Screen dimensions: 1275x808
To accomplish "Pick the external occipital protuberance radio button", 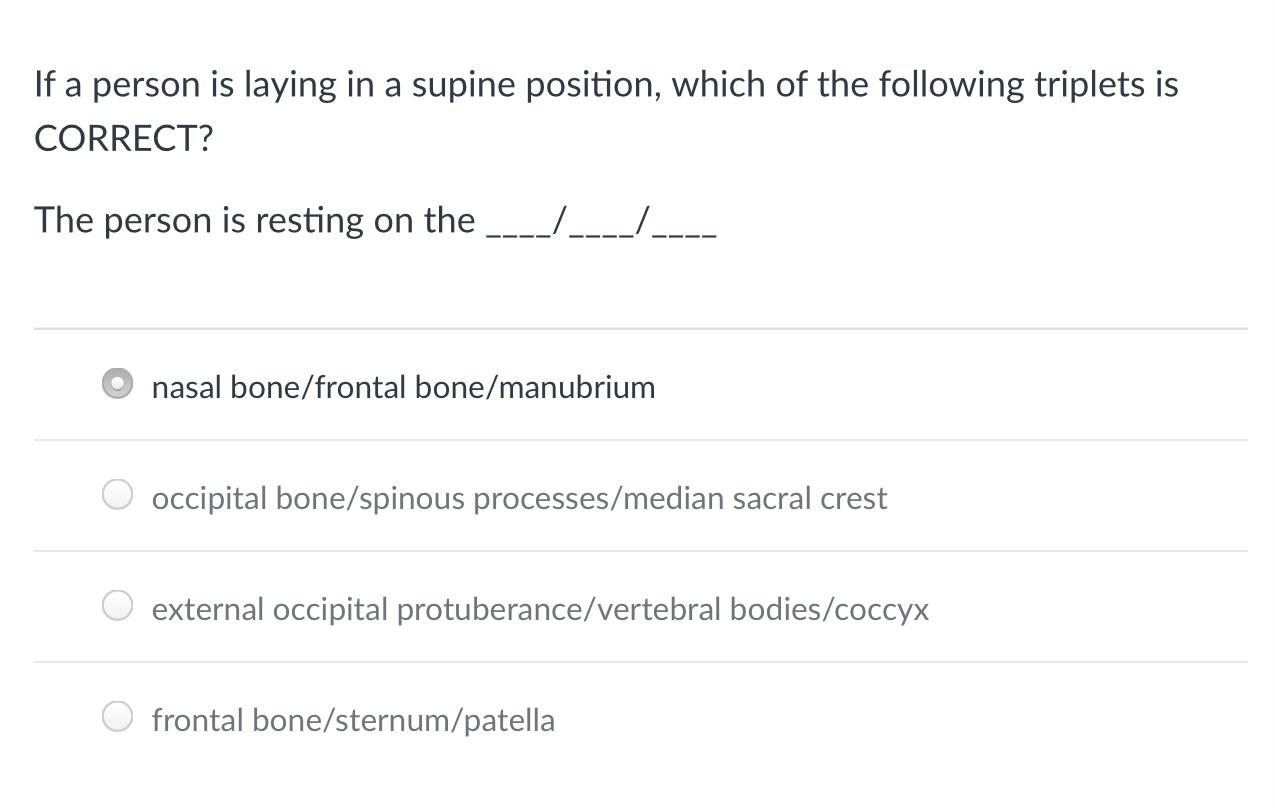I will [118, 606].
